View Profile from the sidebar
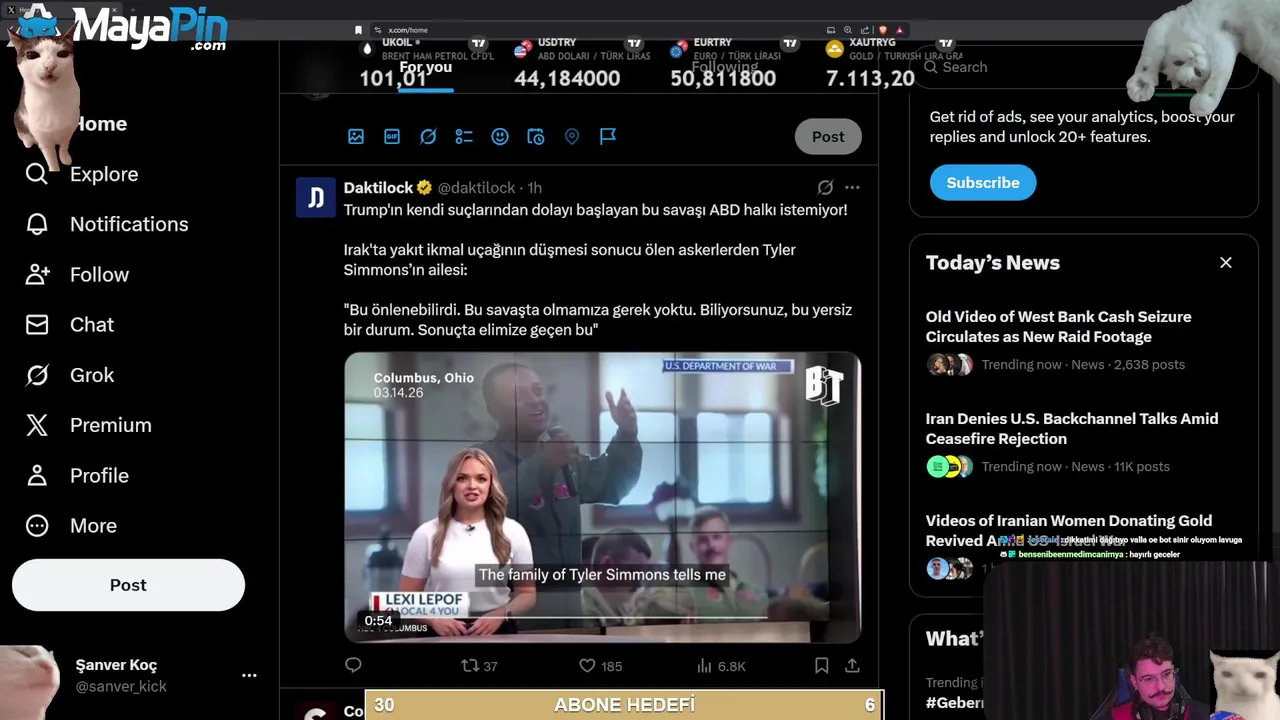 (x=77, y=475)
